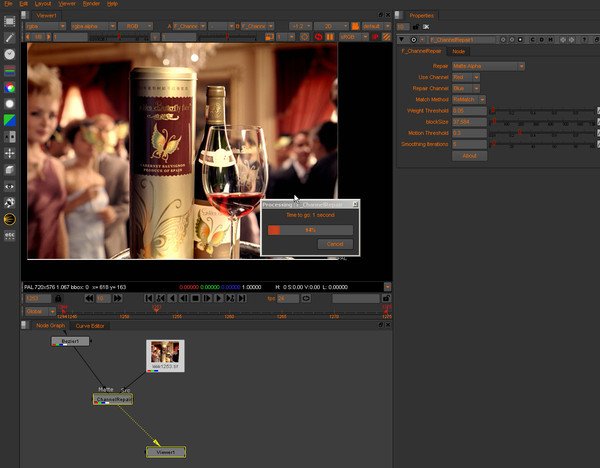Open the Furnace plugins round icon

(x=10, y=219)
